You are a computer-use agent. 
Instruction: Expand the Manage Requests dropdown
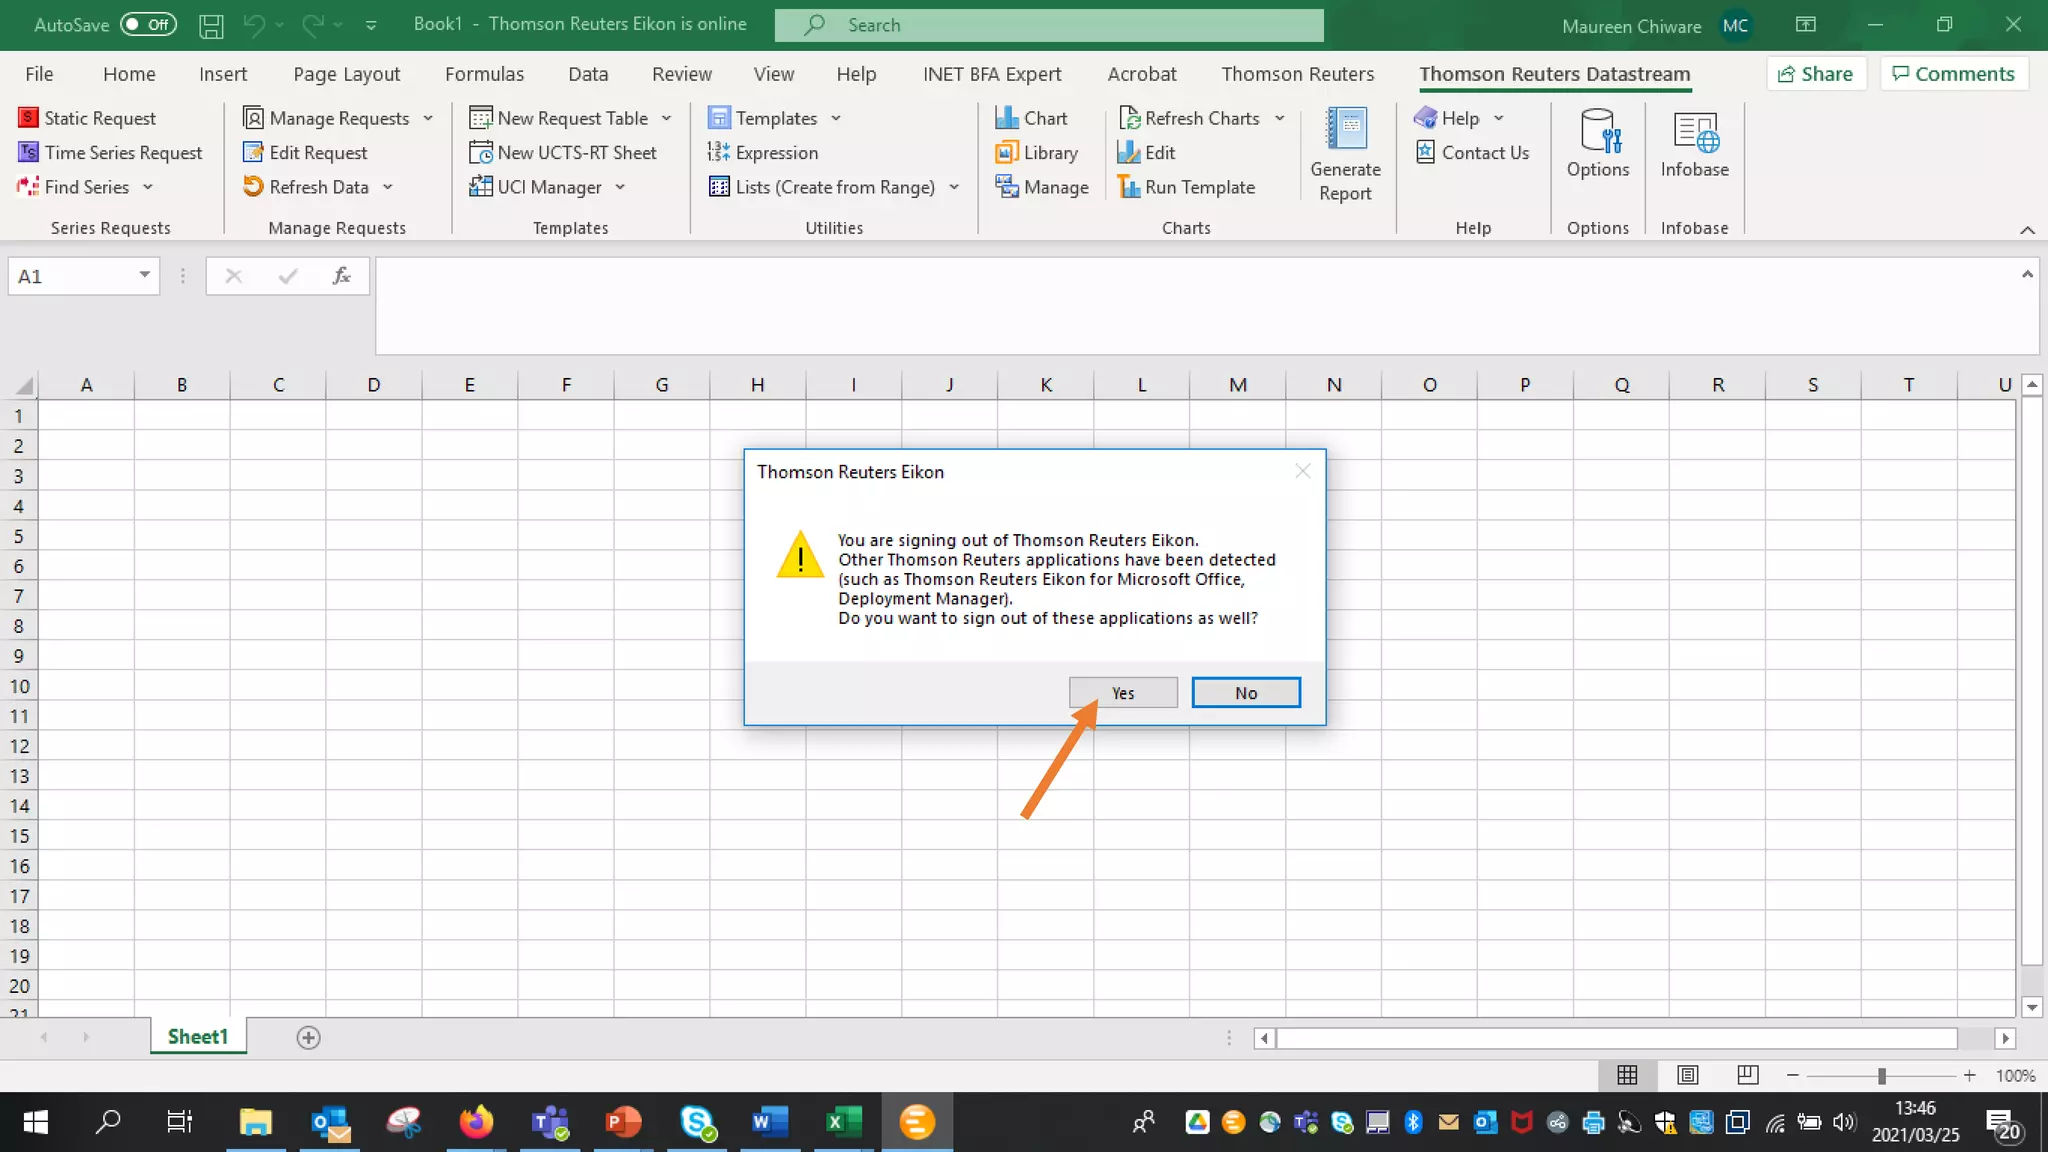coord(428,118)
